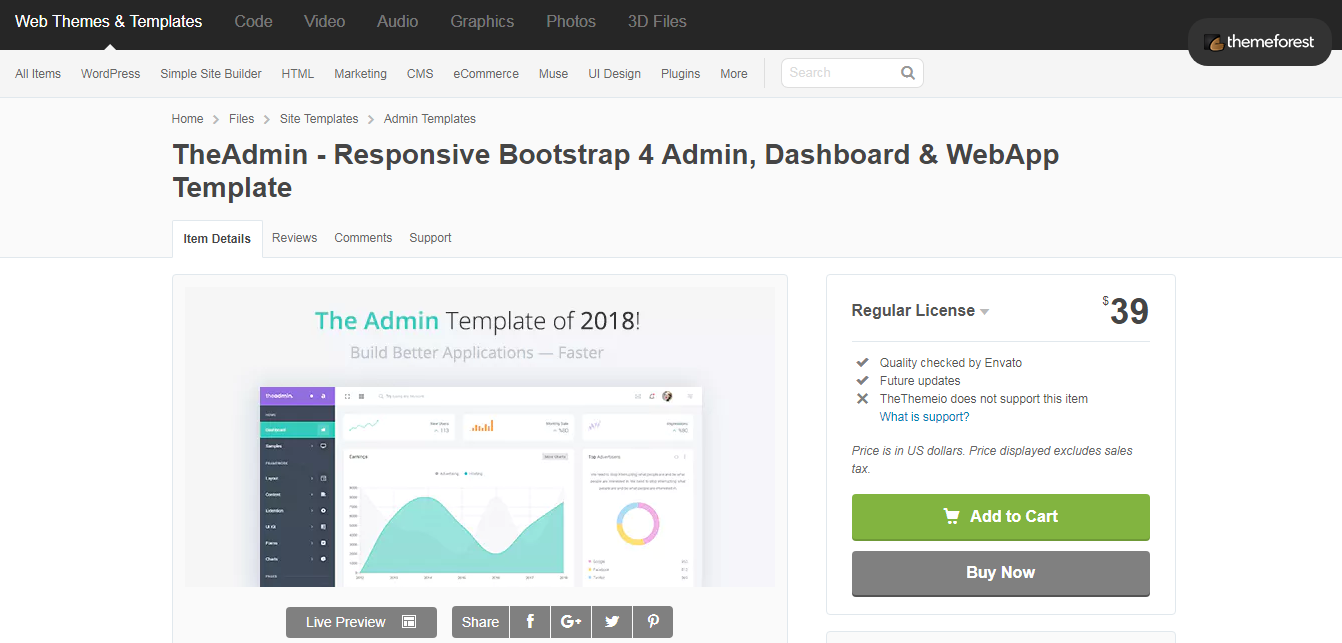Open the Video category

click(325, 21)
